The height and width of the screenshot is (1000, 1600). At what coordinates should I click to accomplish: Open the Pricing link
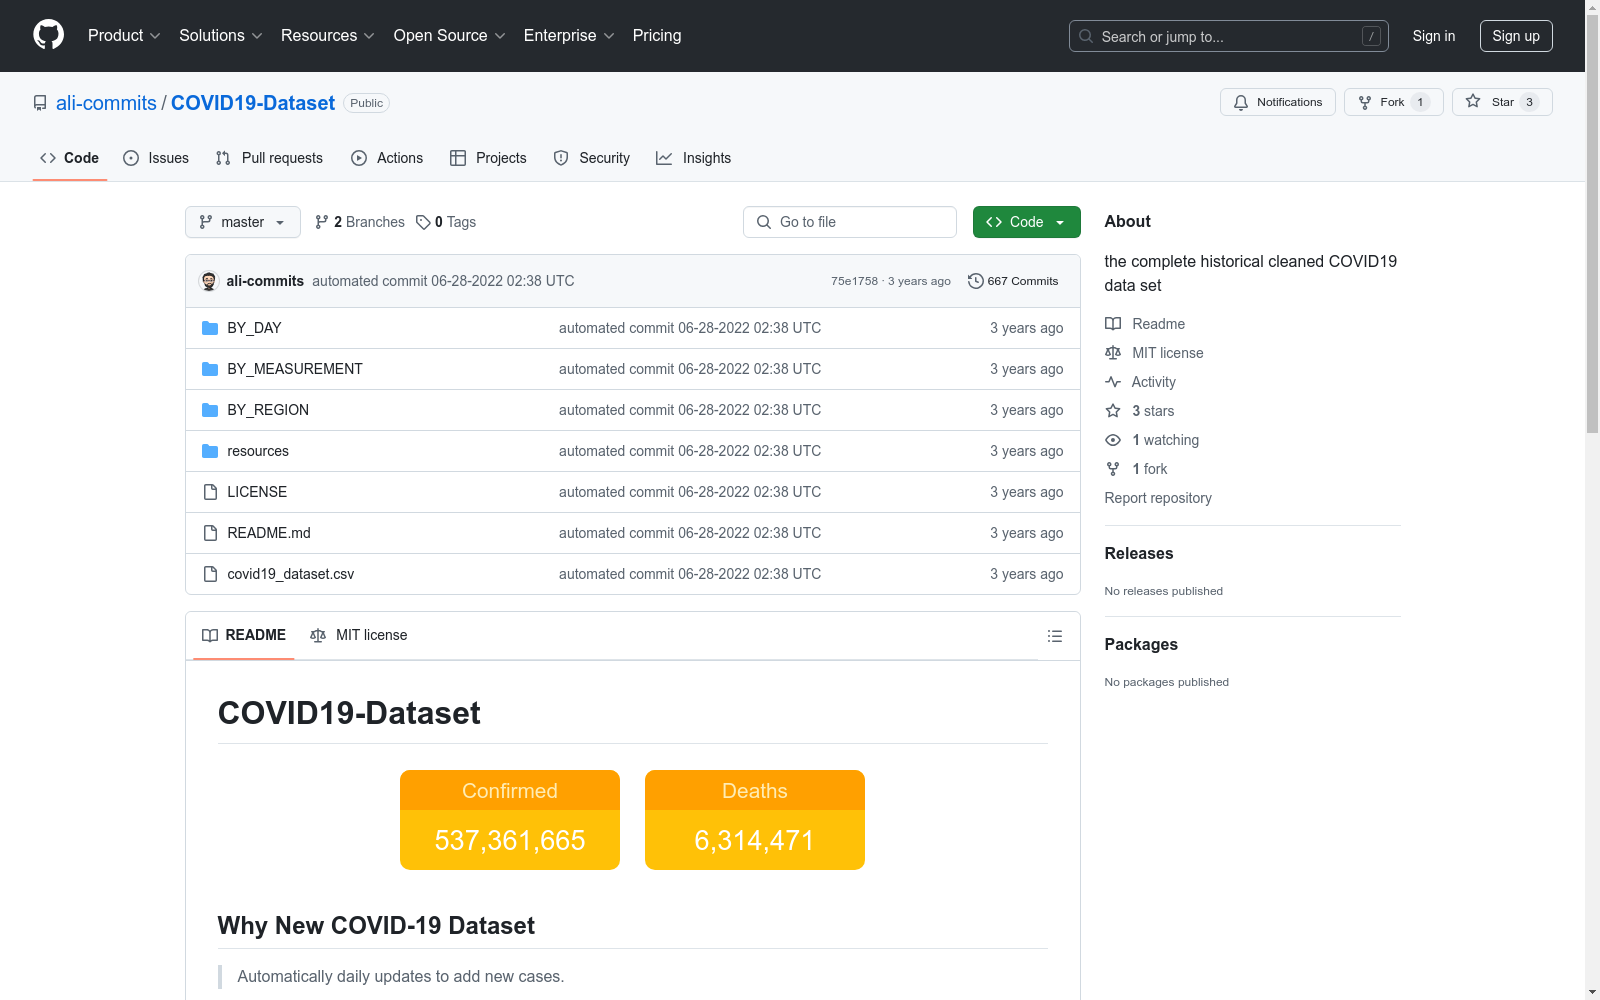click(x=657, y=36)
